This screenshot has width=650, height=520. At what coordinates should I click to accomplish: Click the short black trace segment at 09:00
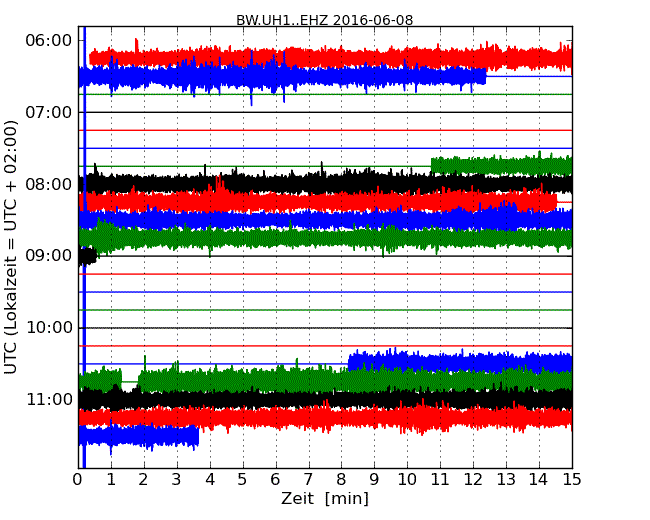[x=87, y=256]
